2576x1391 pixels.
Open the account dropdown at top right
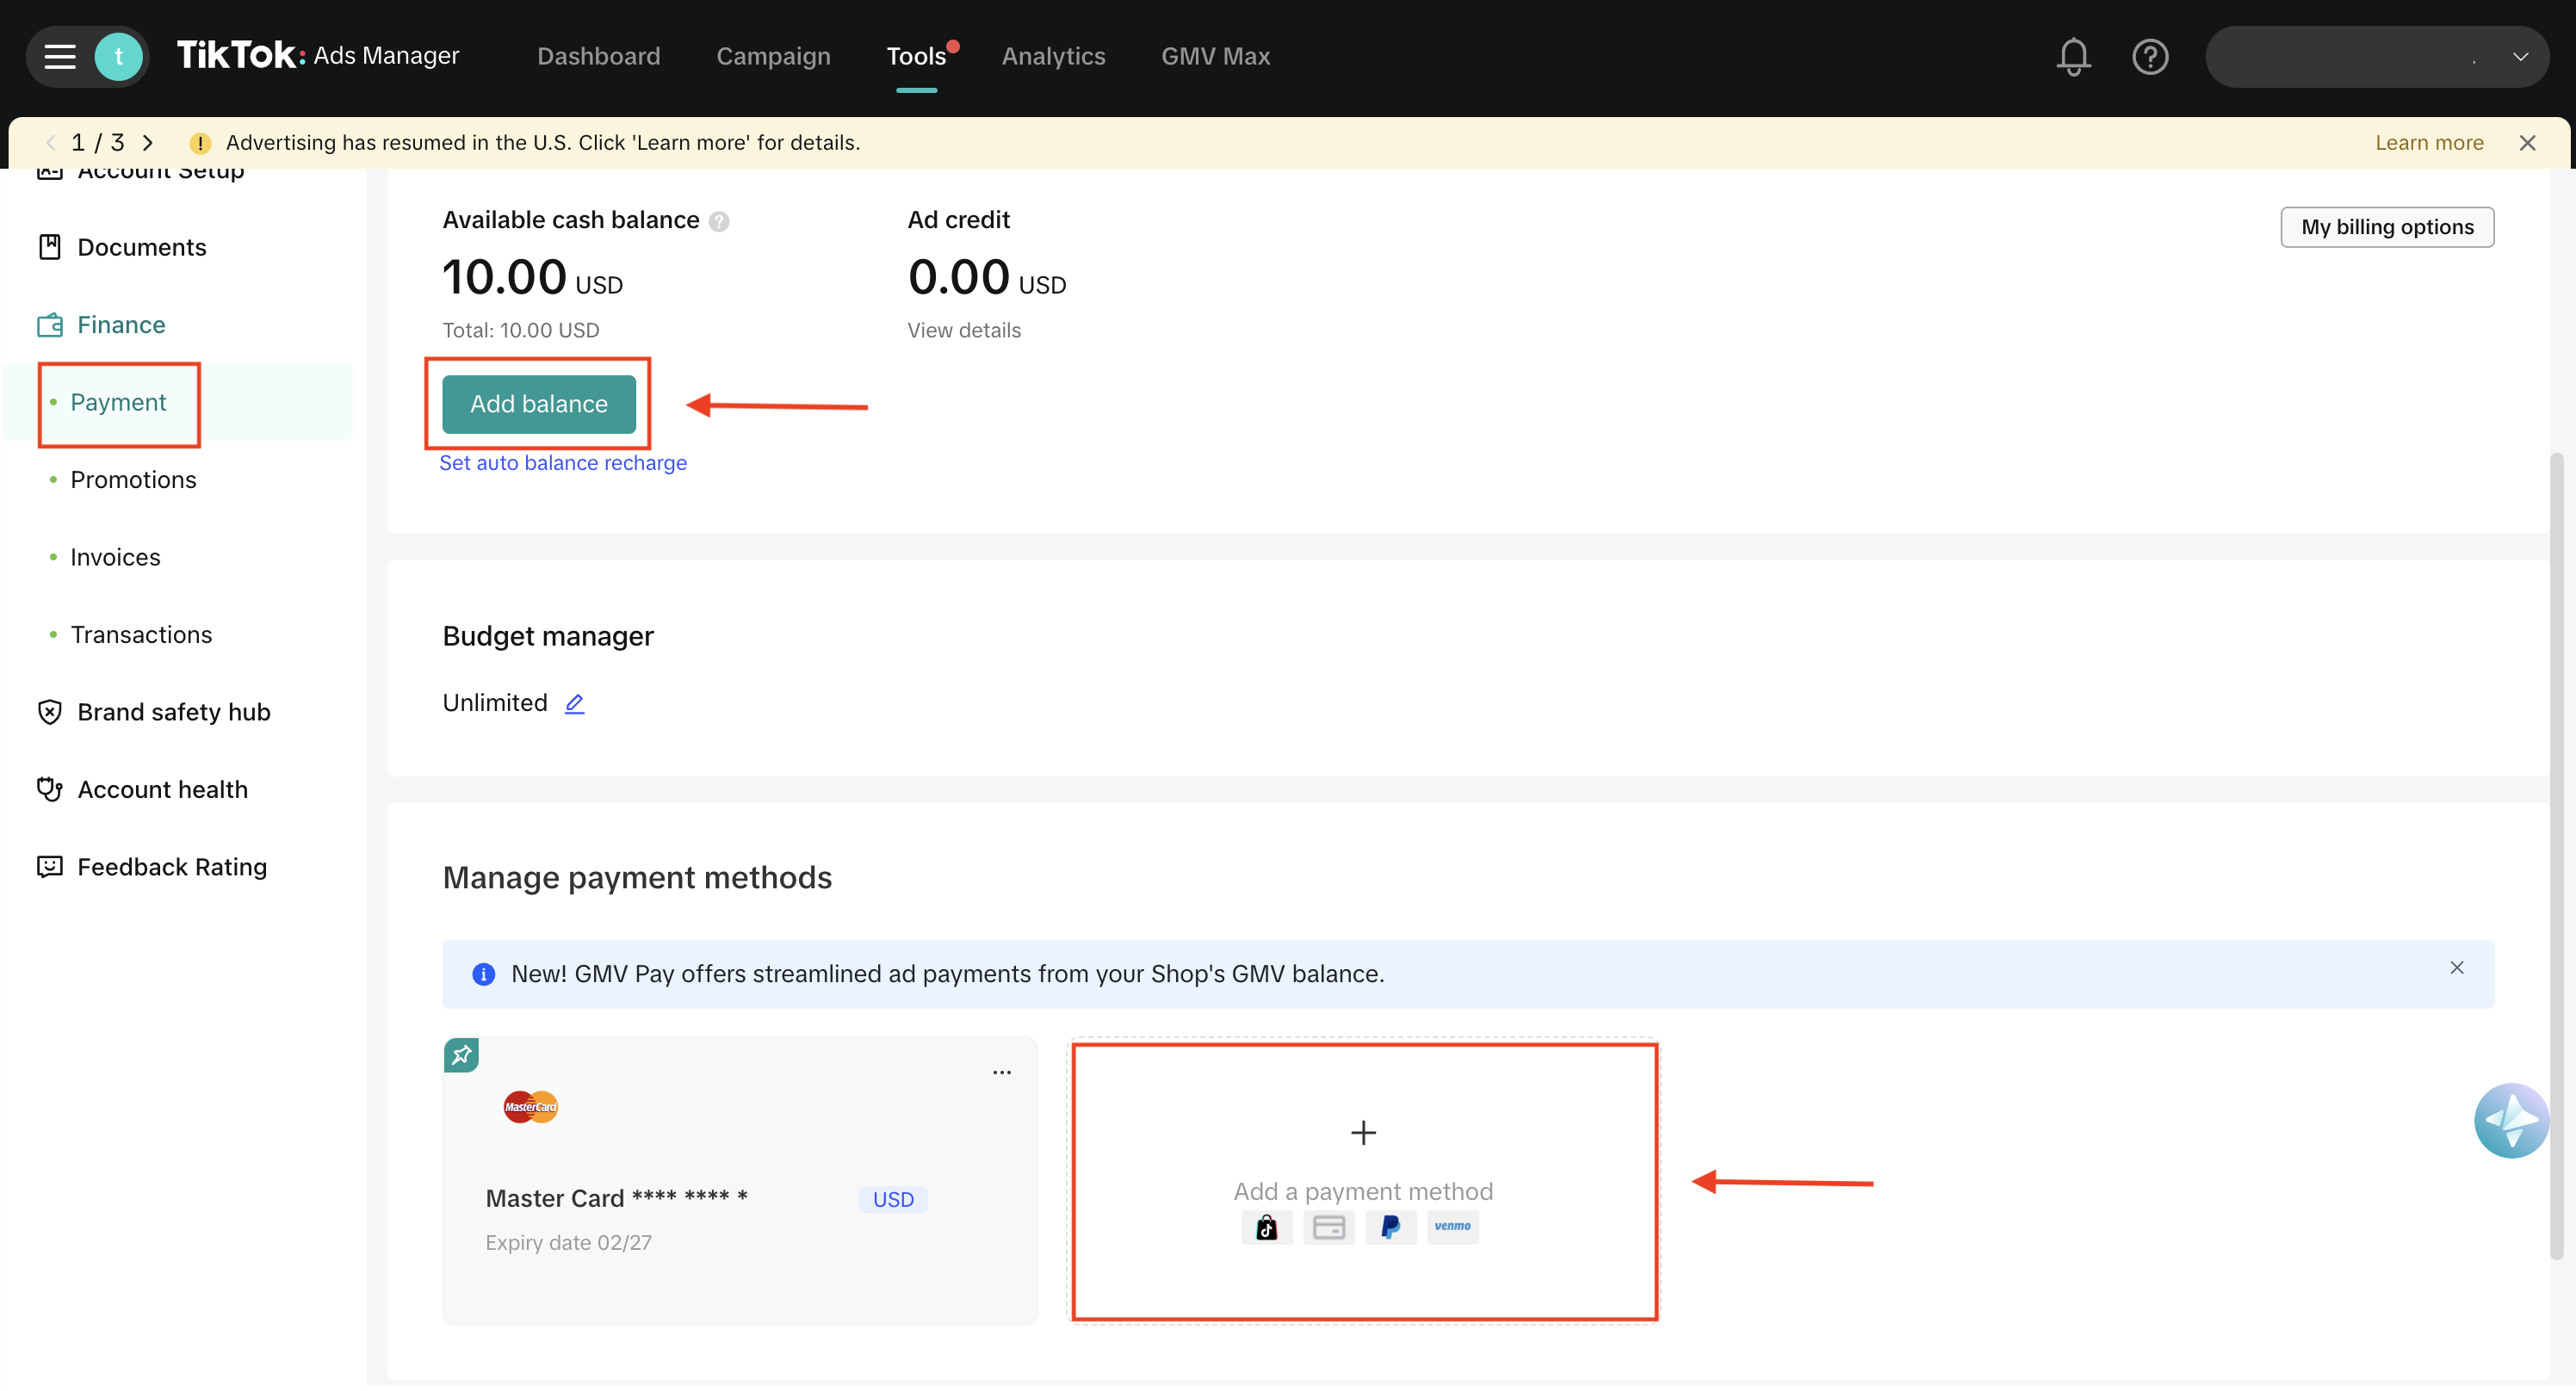coord(2520,57)
